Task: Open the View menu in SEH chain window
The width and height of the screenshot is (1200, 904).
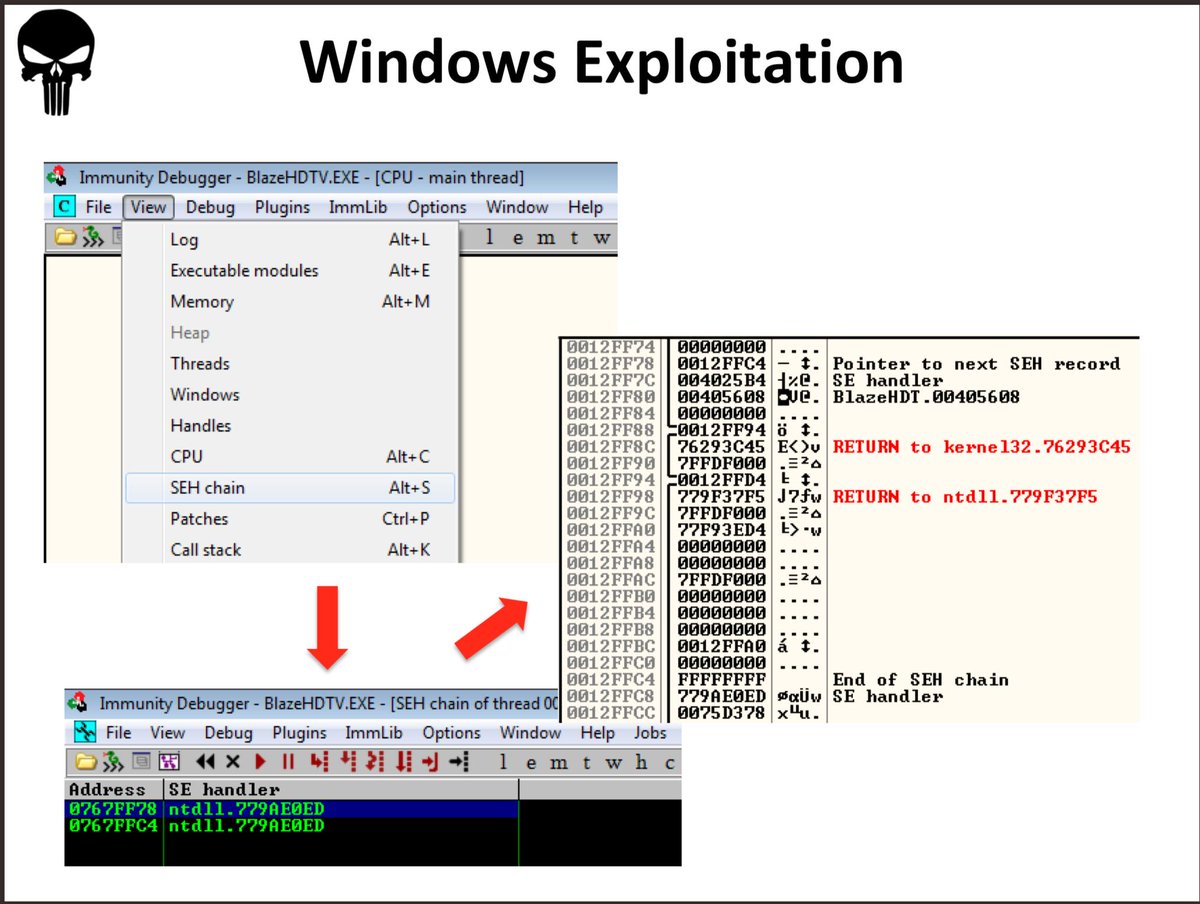Action: (x=168, y=732)
